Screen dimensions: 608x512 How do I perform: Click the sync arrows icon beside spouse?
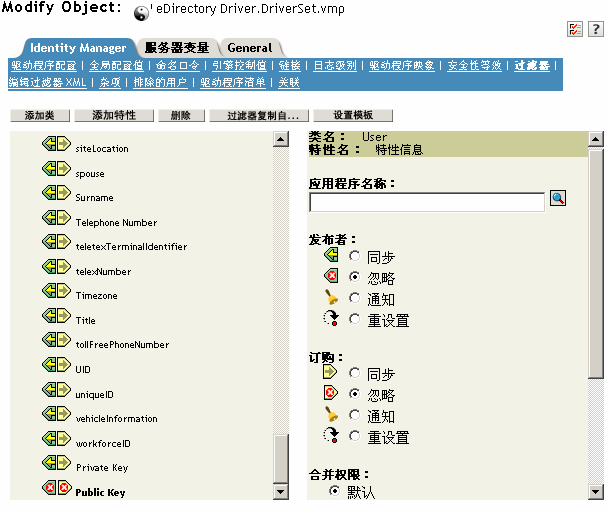56,169
